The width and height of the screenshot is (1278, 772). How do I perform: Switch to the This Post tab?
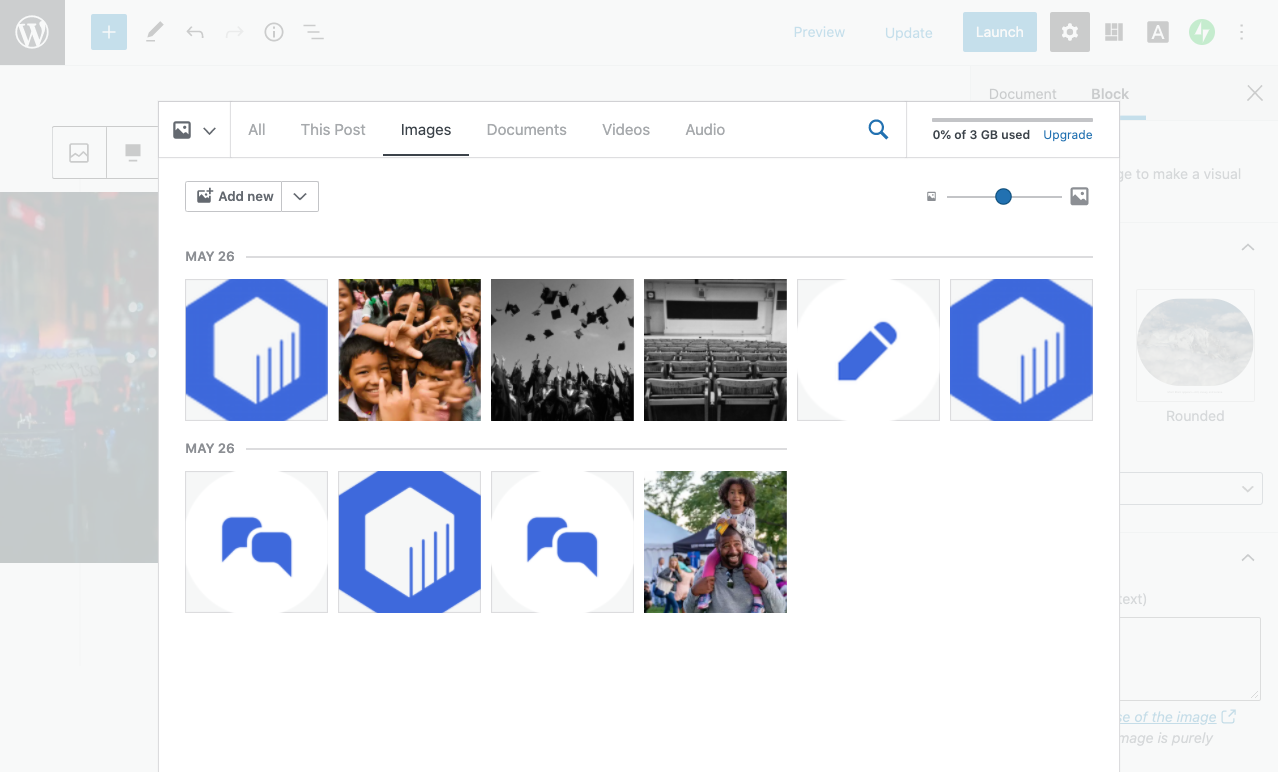pos(333,130)
